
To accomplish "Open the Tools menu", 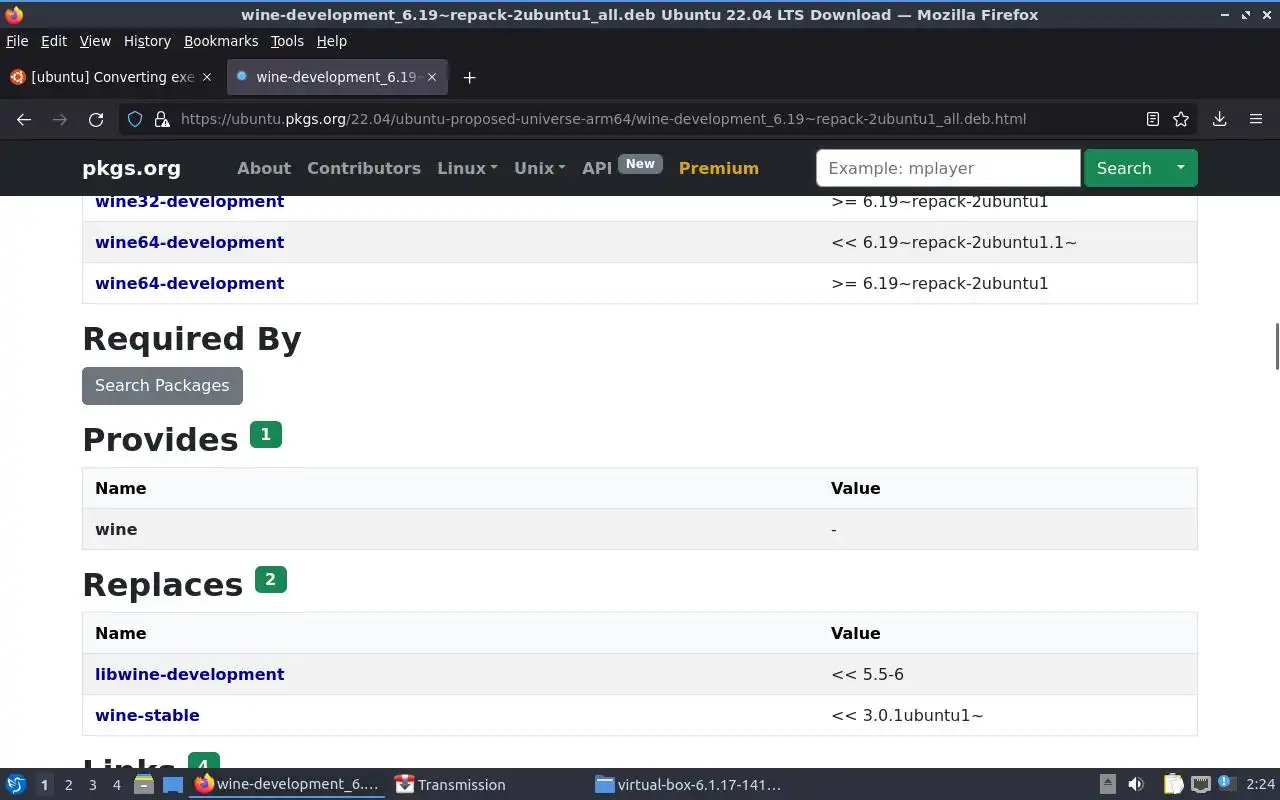I will (x=287, y=41).
